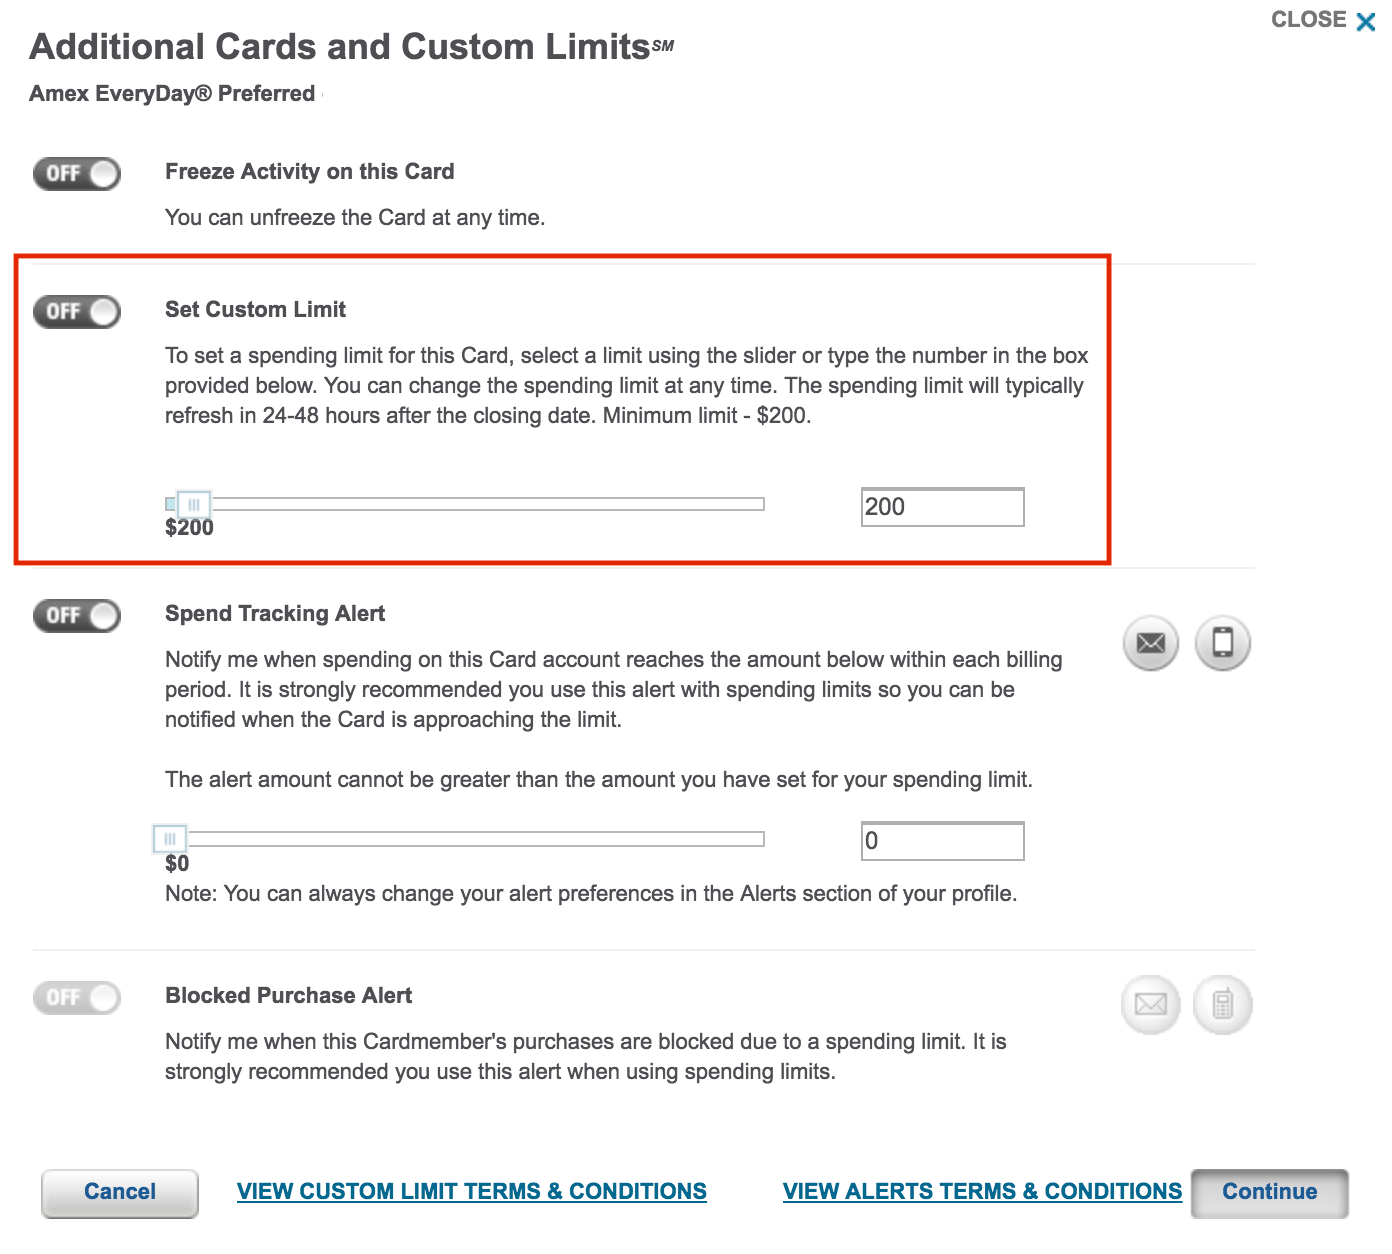Click the Continue button

[x=1268, y=1192]
